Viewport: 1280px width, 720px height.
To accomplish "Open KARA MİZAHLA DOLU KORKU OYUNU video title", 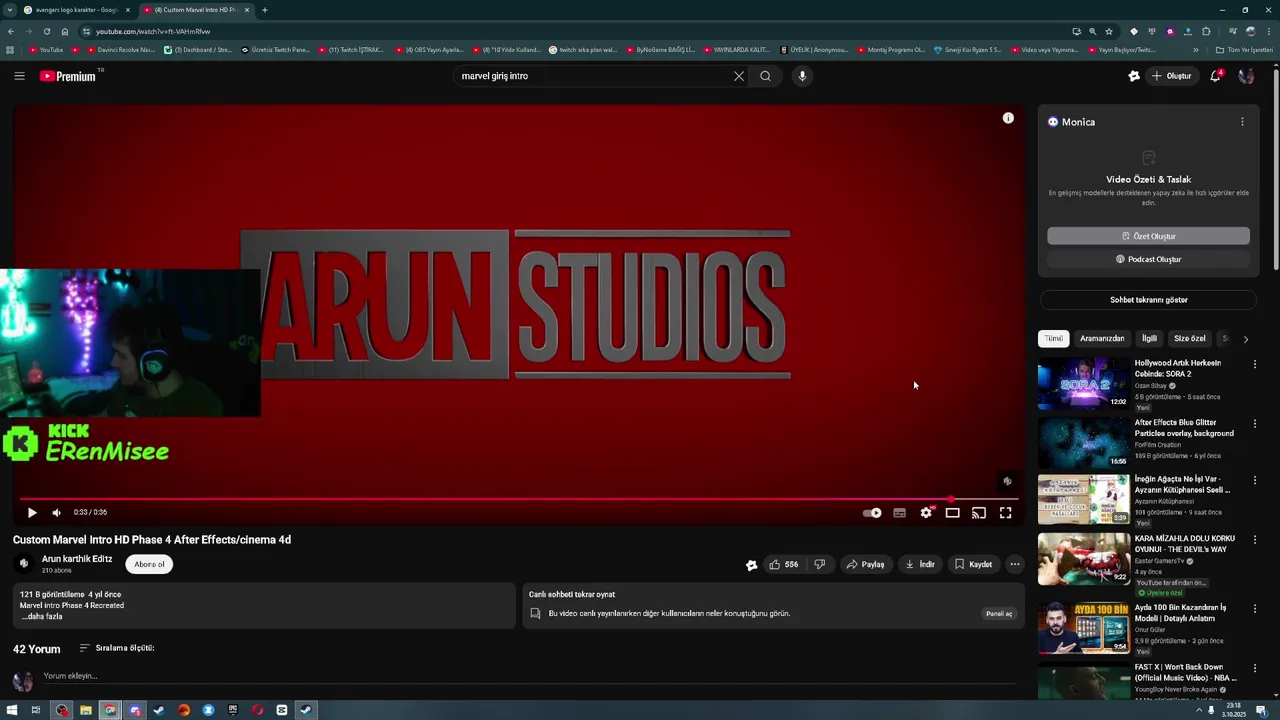I will point(1185,544).
